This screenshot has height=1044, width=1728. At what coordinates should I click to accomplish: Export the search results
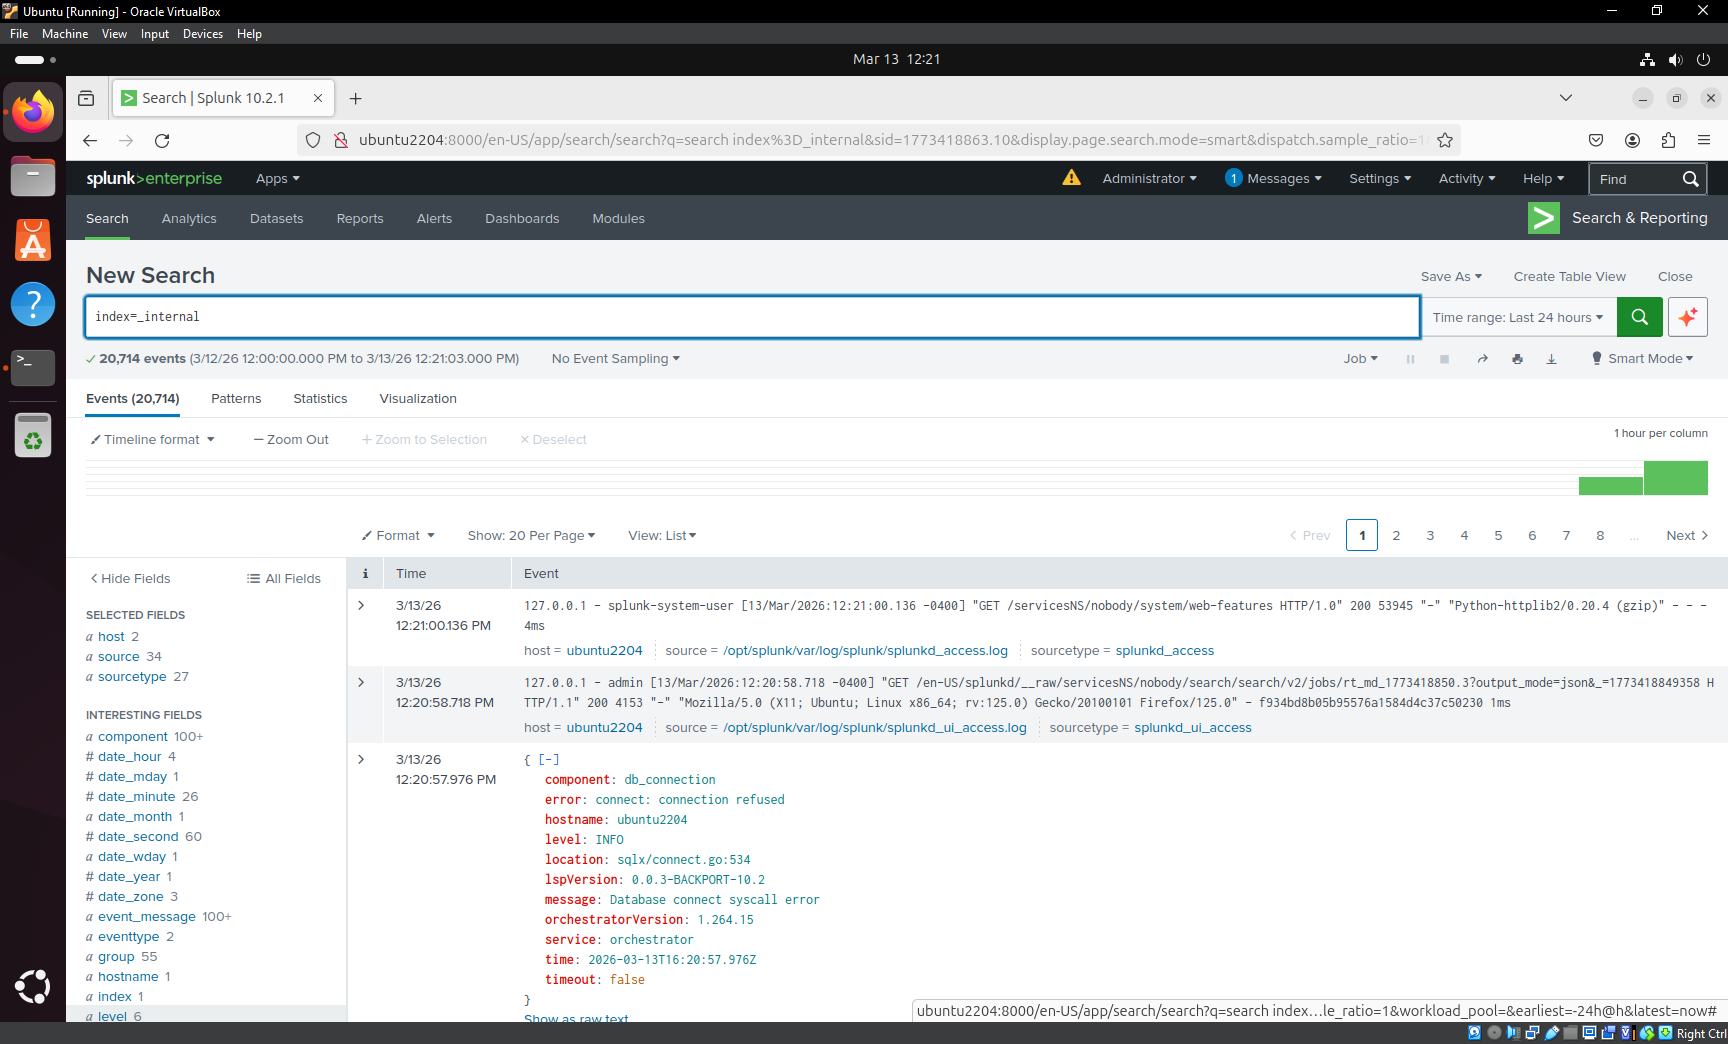pyautogui.click(x=1551, y=358)
